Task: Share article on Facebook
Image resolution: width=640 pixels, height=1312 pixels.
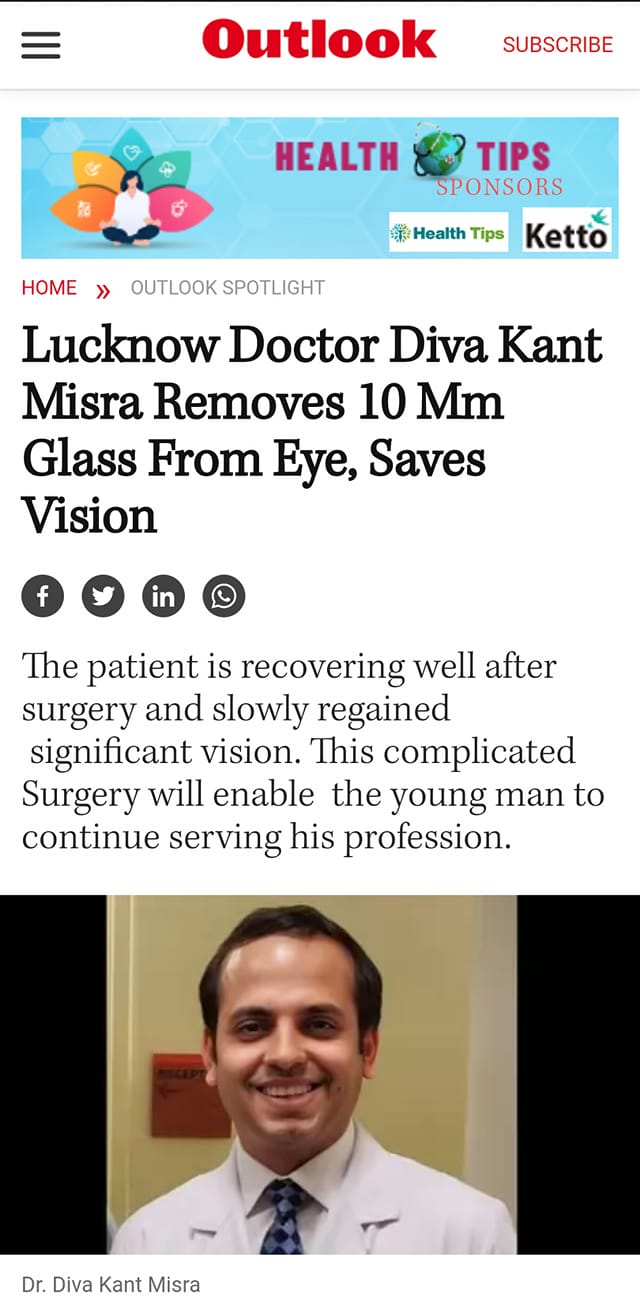Action: pyautogui.click(x=43, y=597)
